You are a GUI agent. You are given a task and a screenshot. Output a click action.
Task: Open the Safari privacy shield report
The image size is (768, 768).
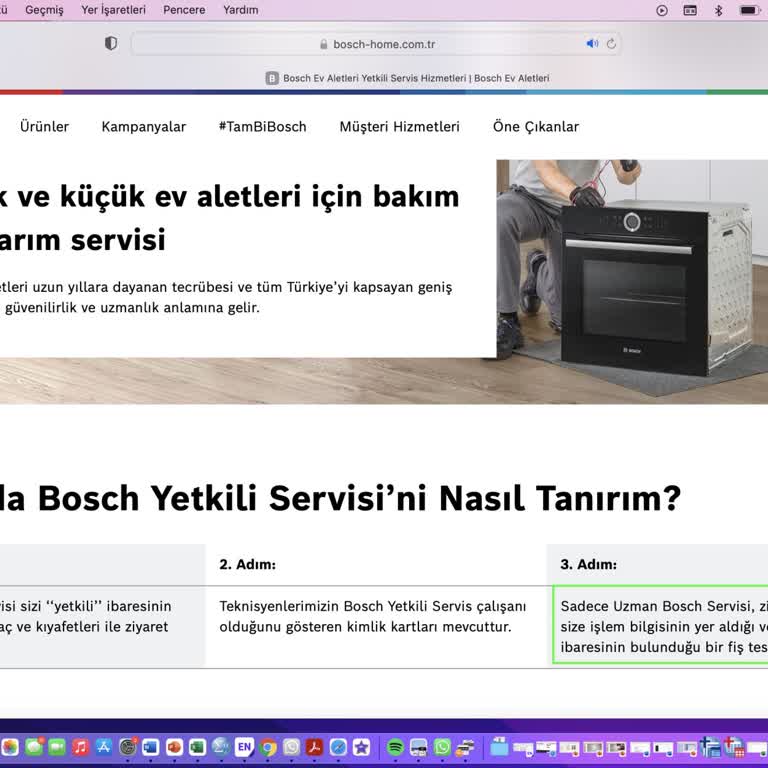tap(111, 43)
